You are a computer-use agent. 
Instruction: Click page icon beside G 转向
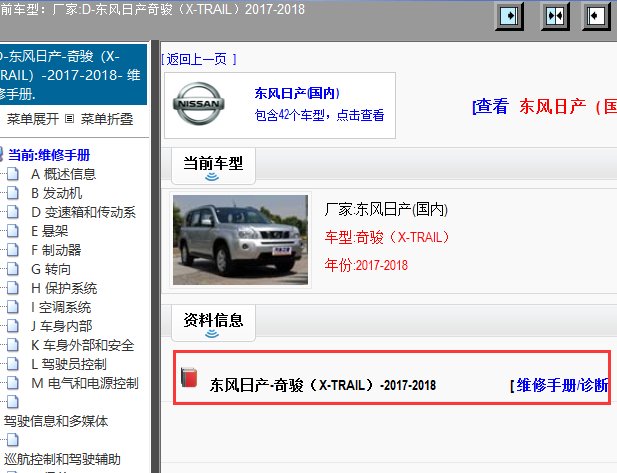coord(13,269)
